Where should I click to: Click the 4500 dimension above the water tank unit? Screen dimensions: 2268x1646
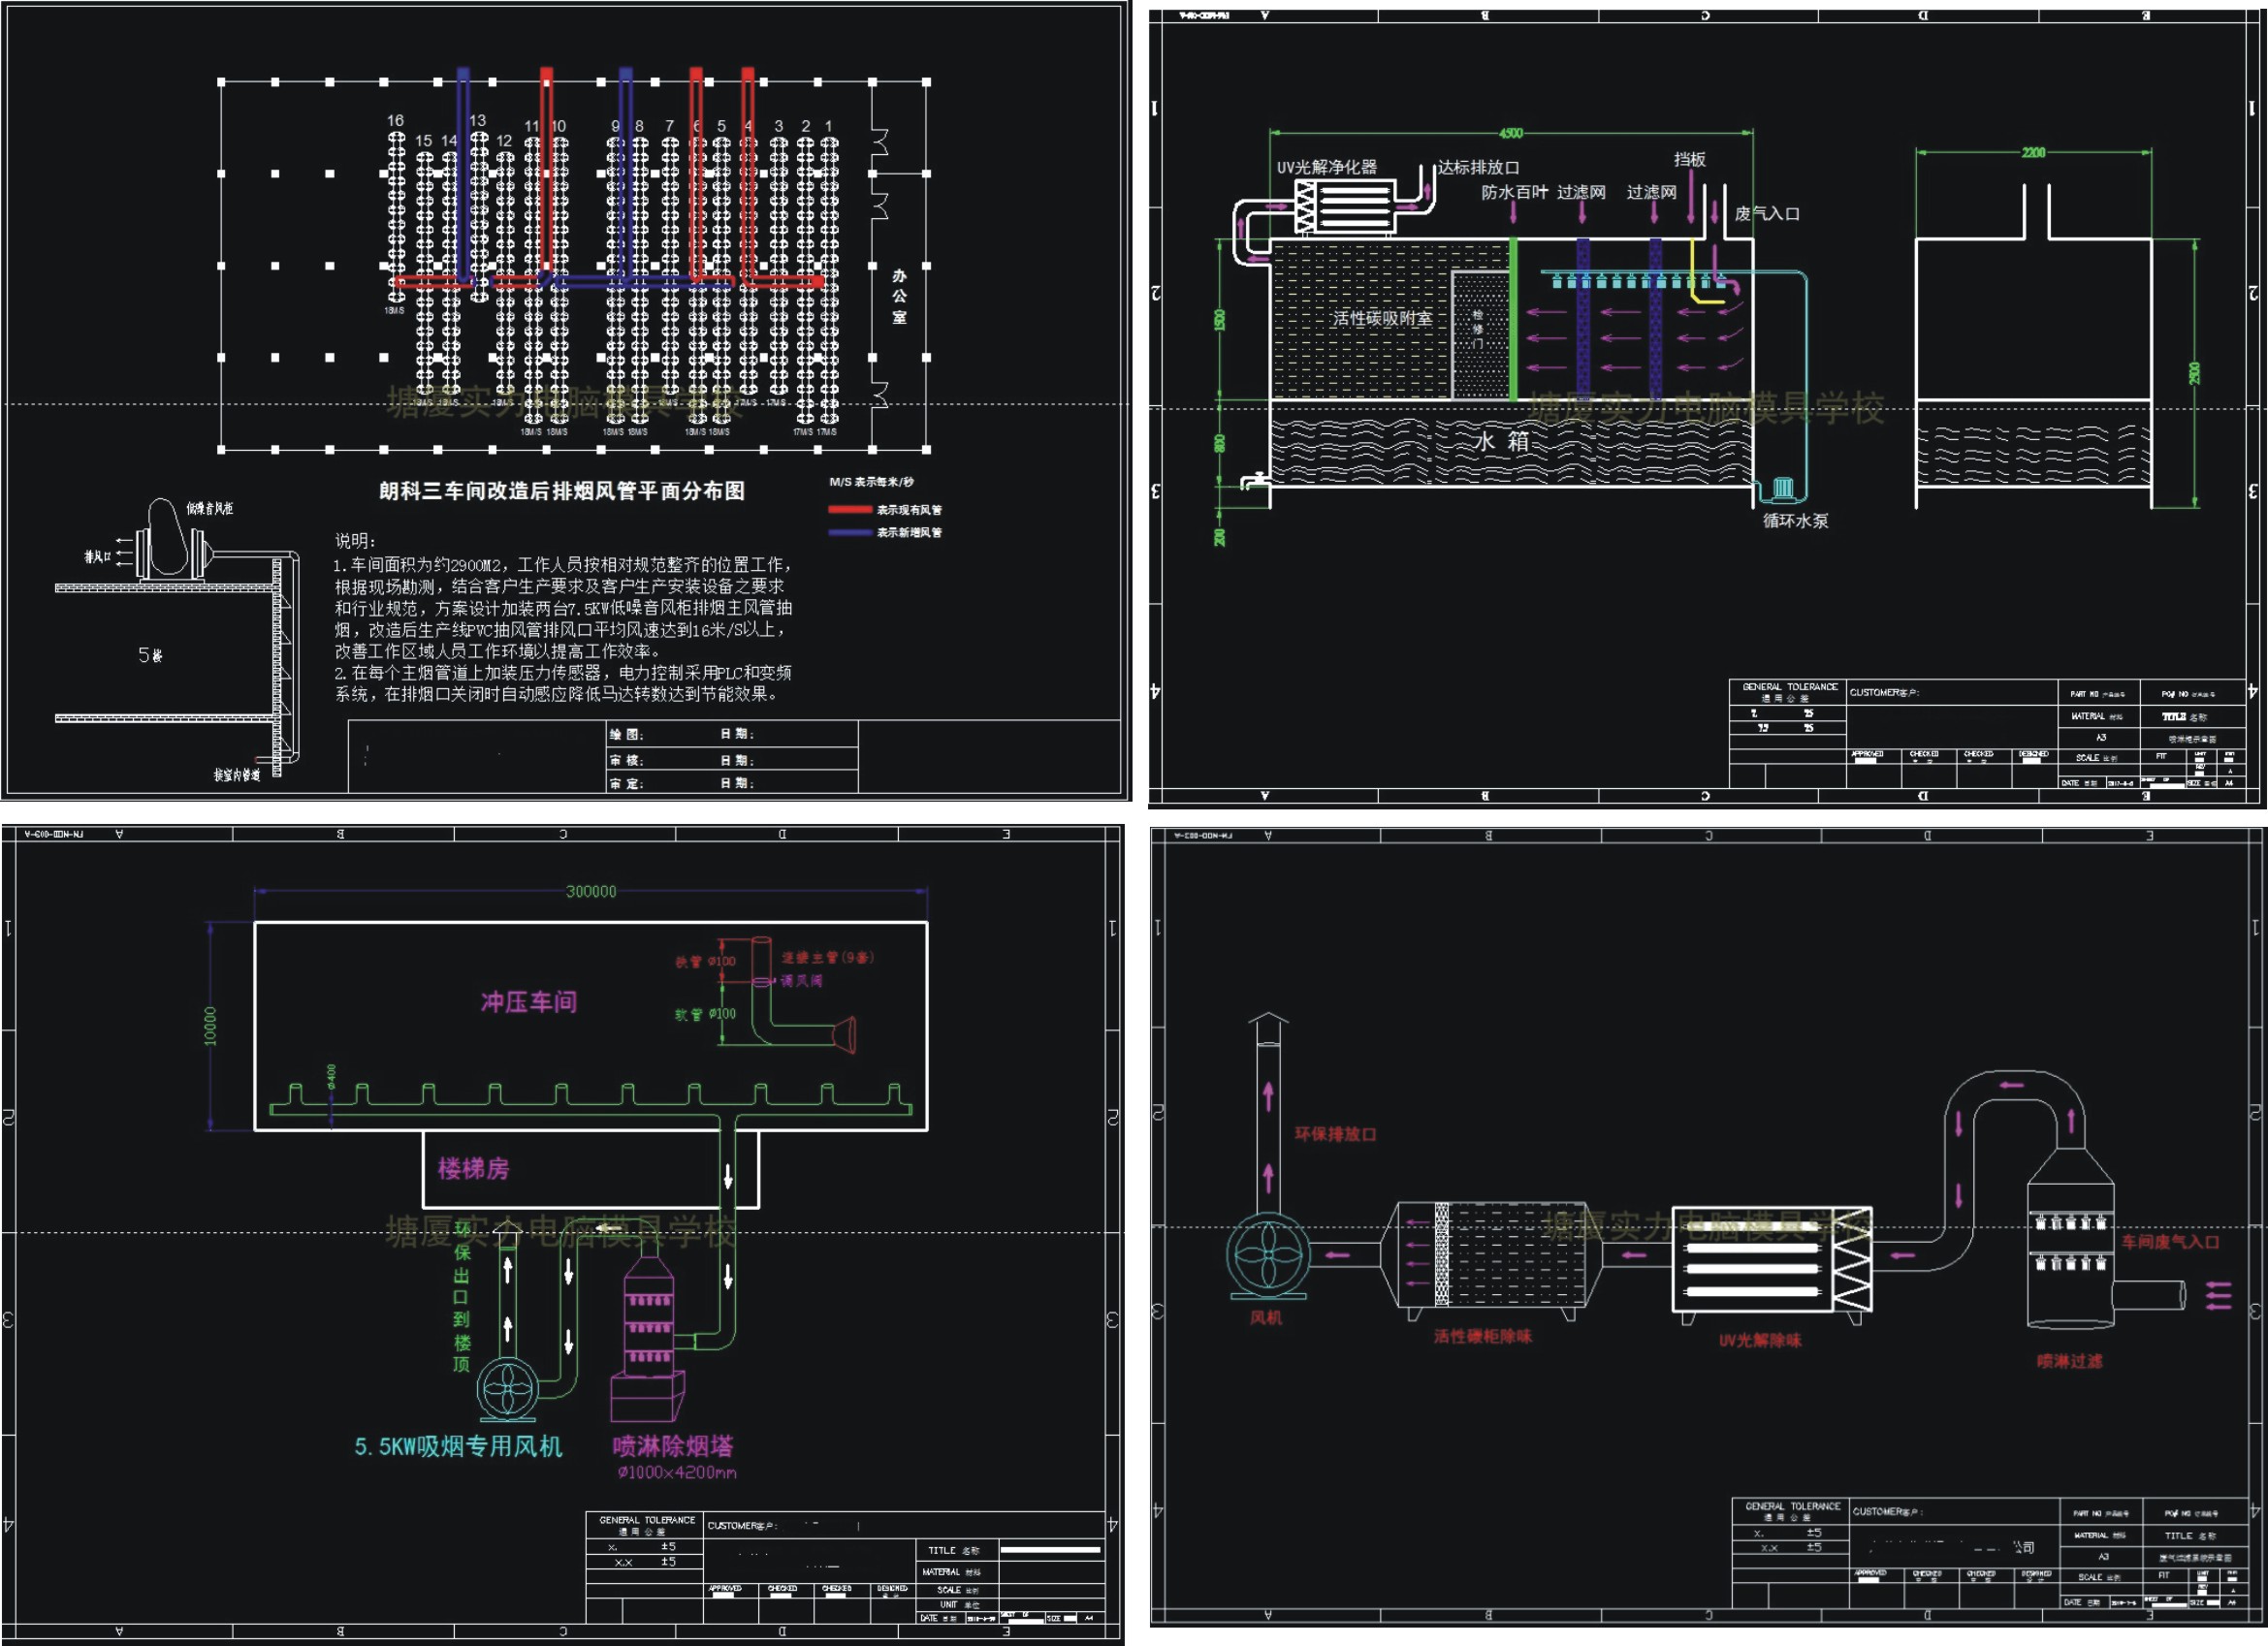click(1510, 133)
